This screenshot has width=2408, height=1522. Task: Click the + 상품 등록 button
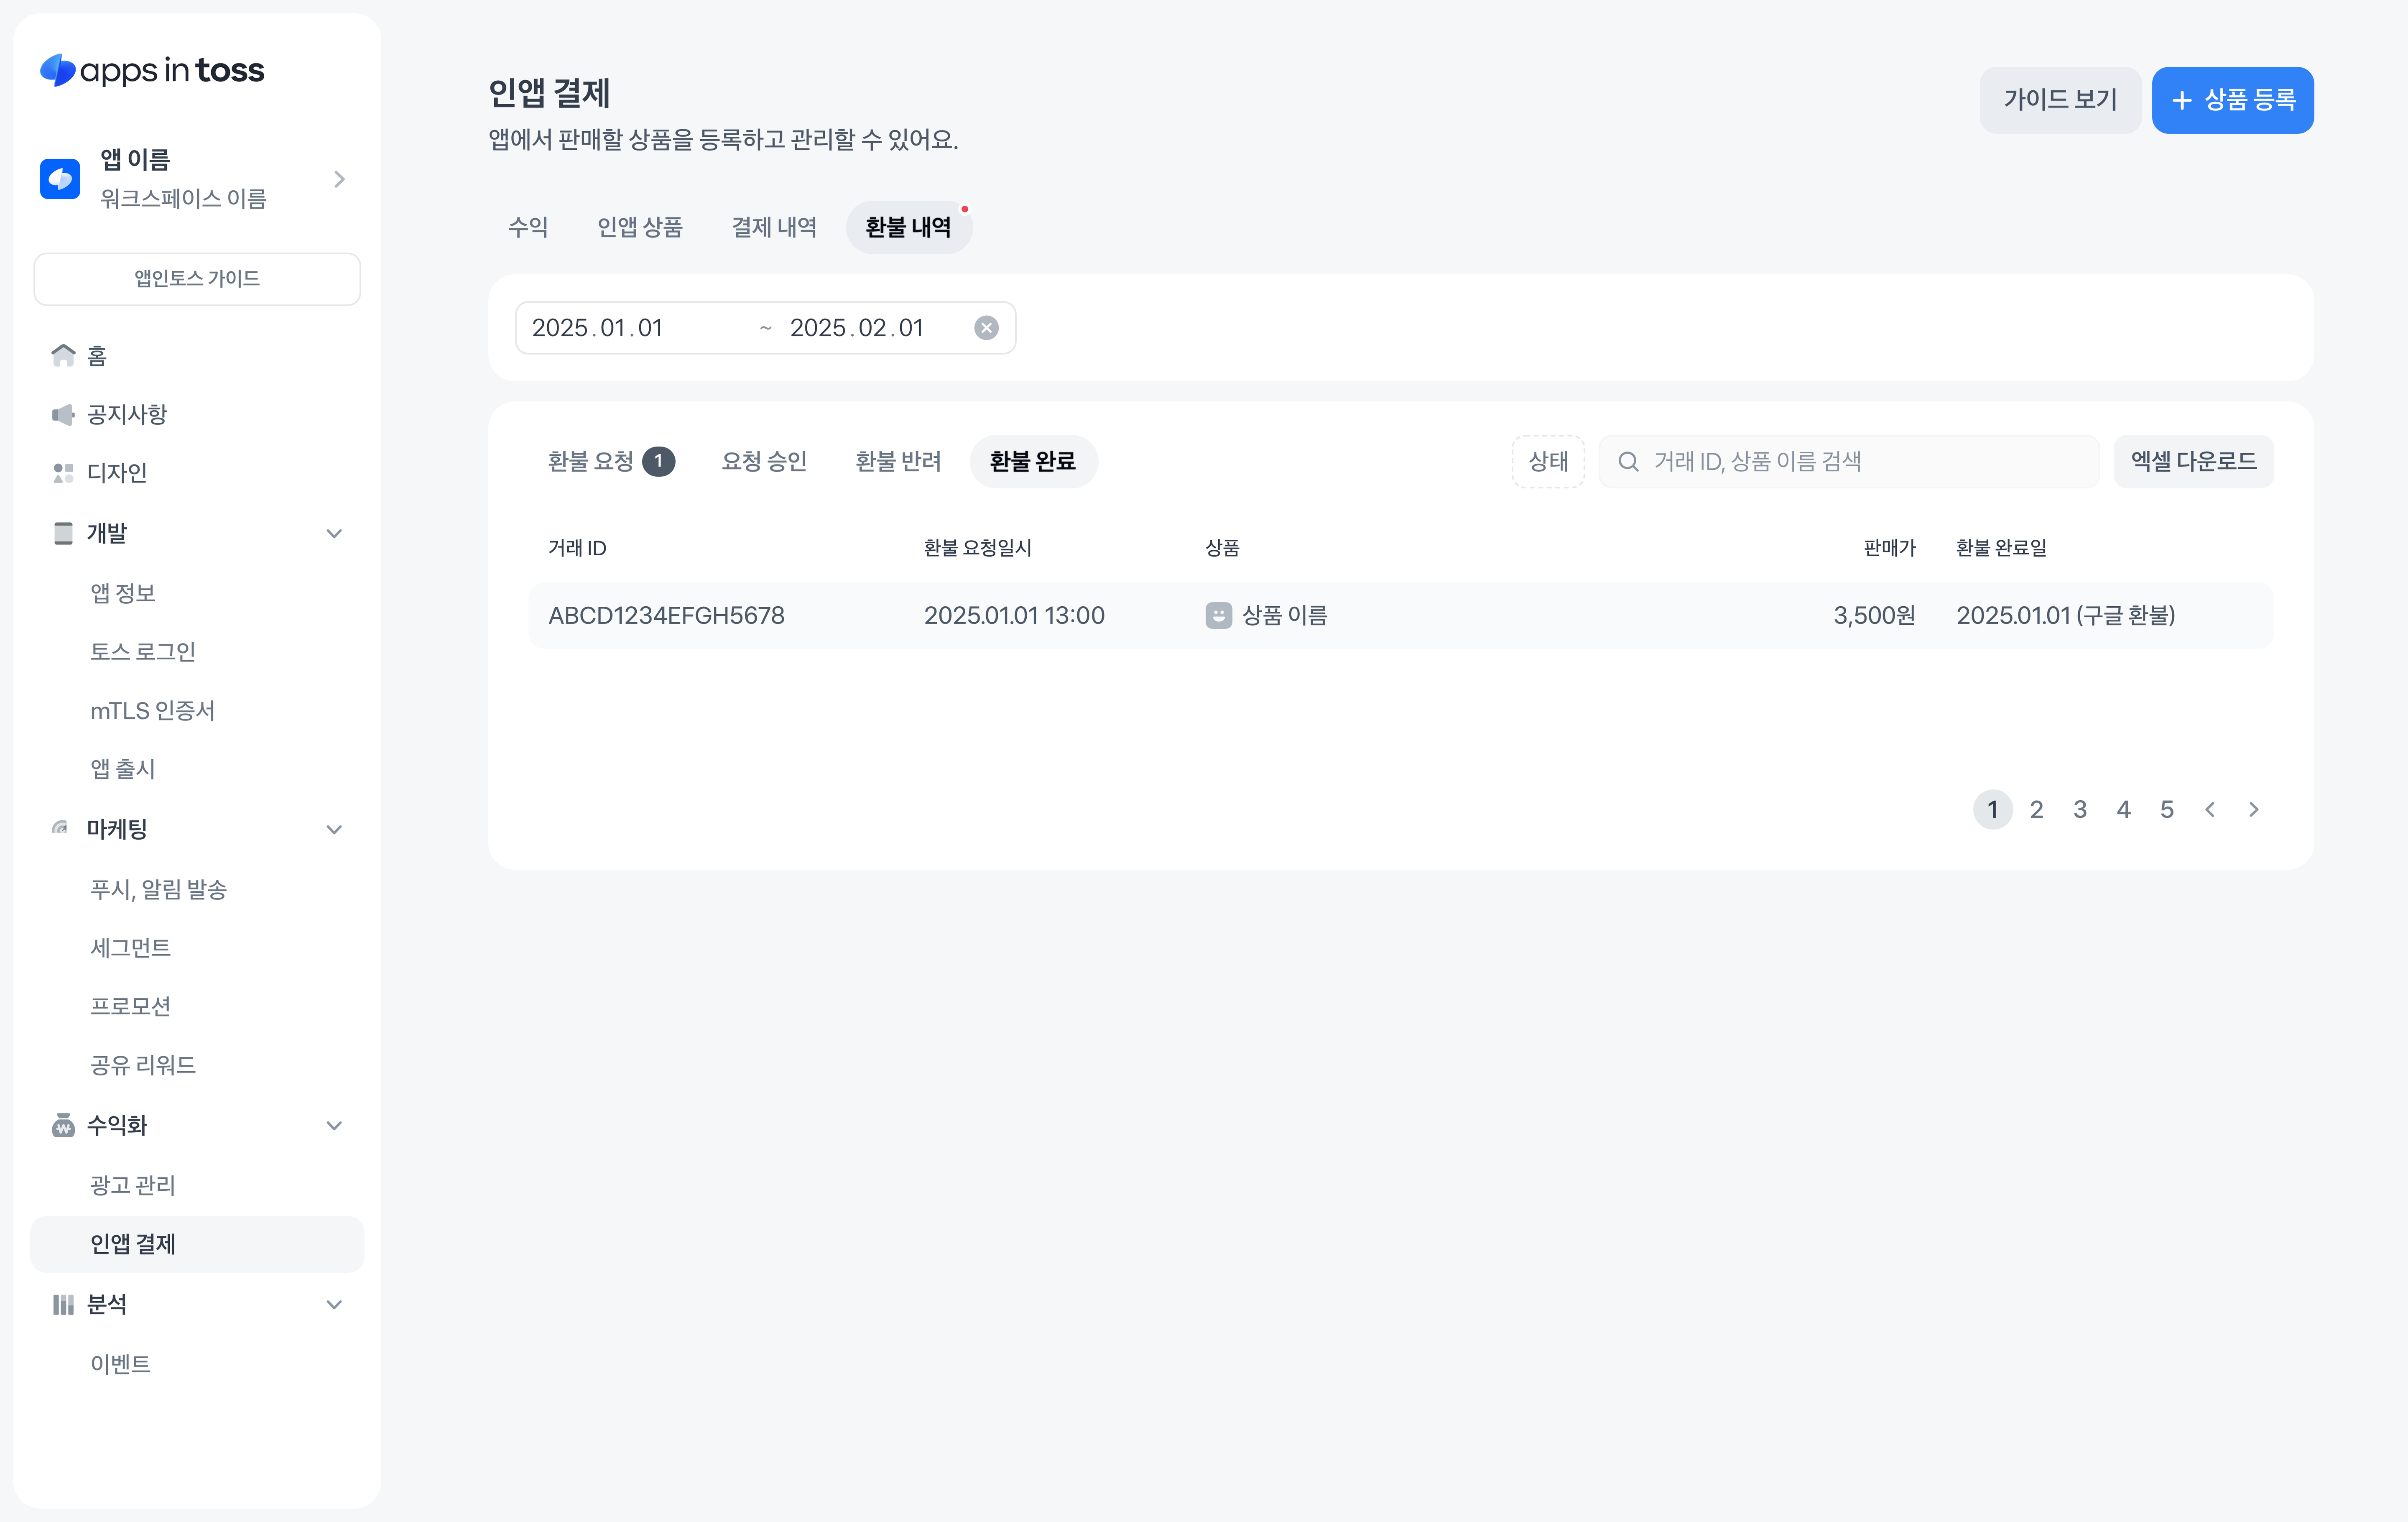2232,100
